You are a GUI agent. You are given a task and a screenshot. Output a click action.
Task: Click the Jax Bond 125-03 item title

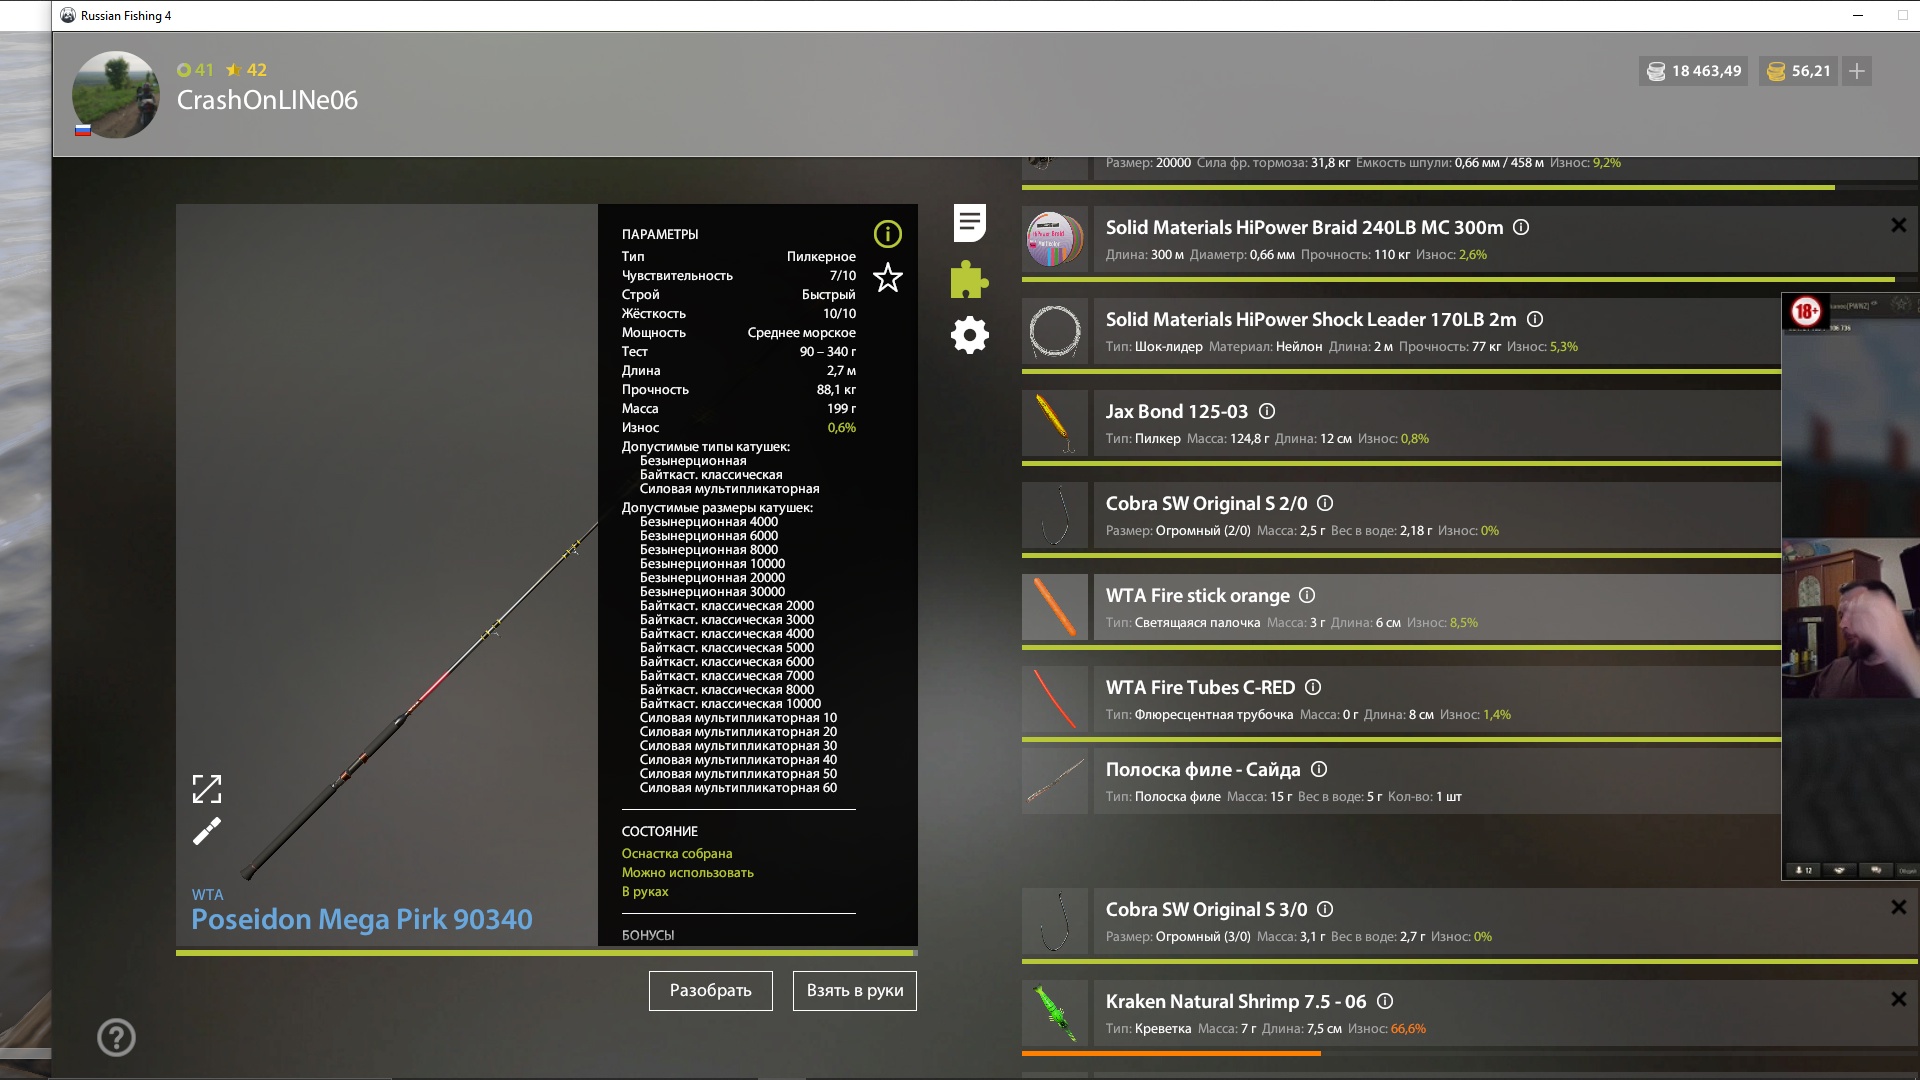click(1177, 411)
